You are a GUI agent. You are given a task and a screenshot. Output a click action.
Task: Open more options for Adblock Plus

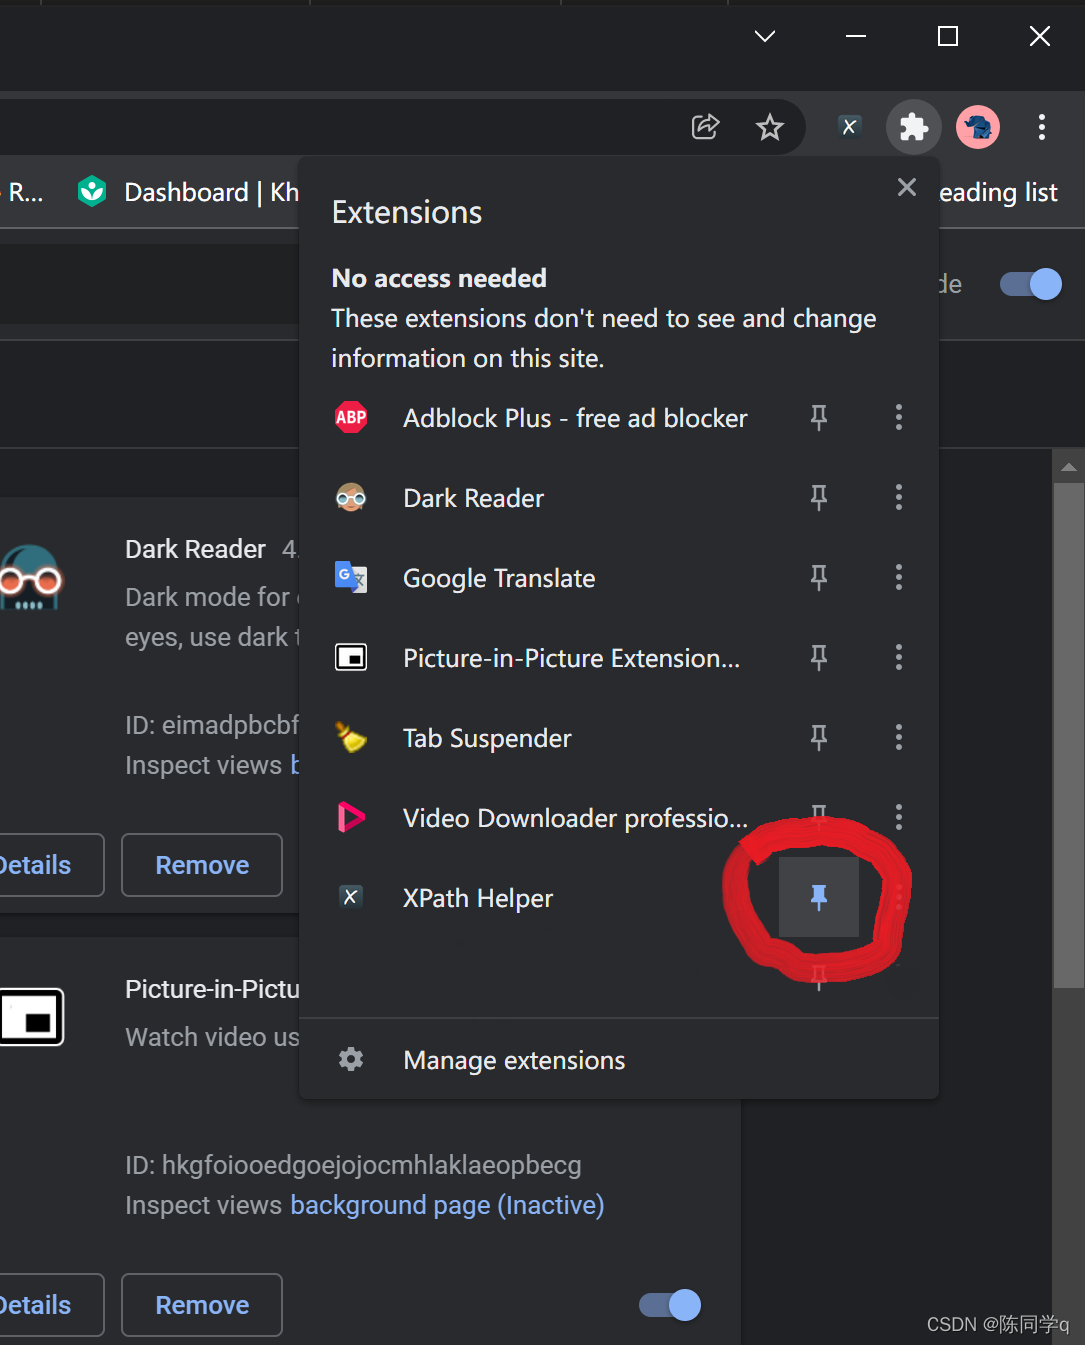pos(899,417)
